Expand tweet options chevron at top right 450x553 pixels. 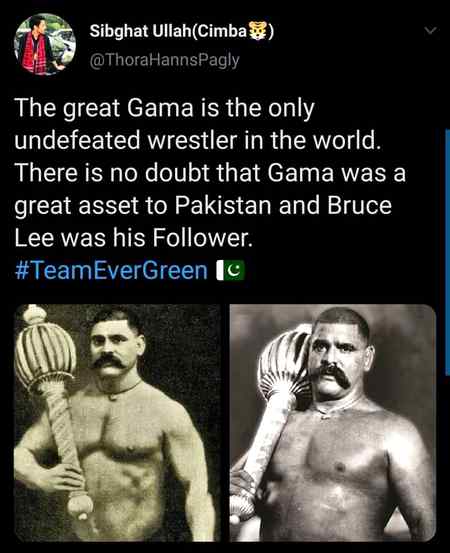coord(431,31)
